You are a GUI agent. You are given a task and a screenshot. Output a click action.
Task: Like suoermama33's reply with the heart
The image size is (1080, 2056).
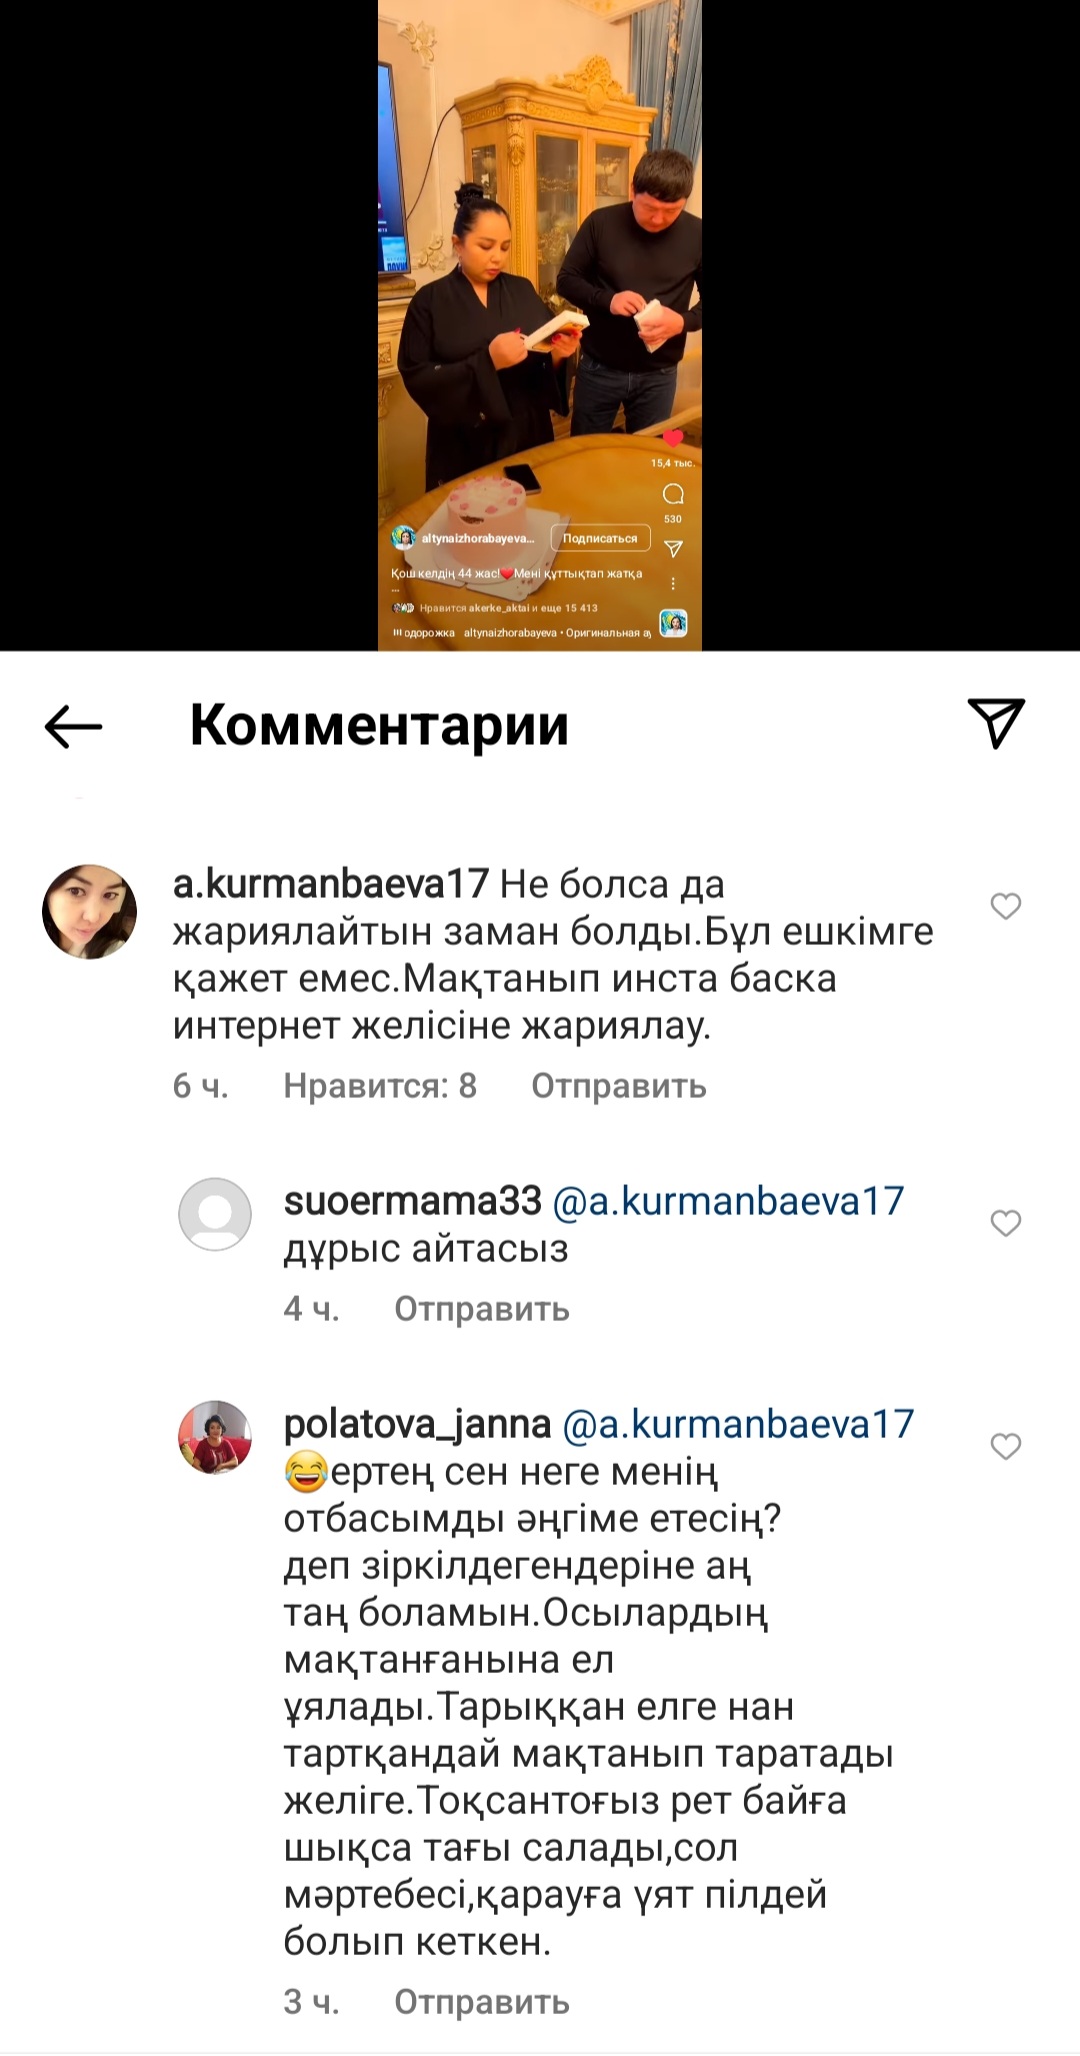point(1005,1223)
